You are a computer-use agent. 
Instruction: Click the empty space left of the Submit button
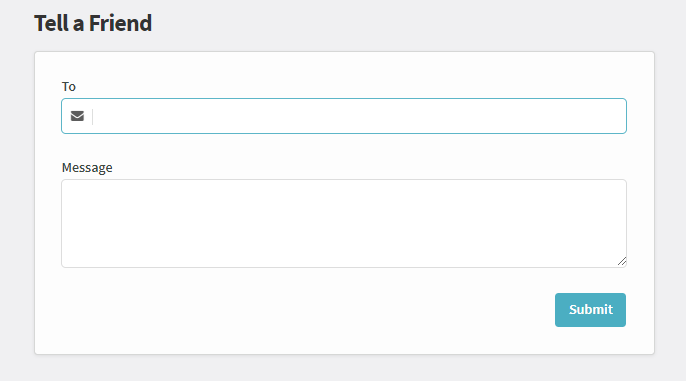tap(306, 310)
